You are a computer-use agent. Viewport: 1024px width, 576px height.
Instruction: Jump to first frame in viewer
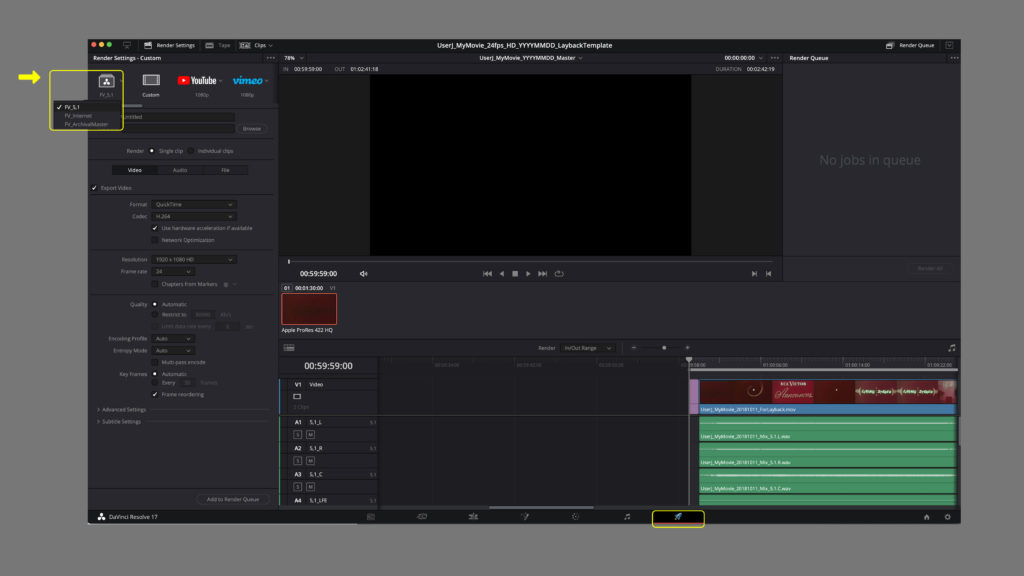click(x=487, y=274)
